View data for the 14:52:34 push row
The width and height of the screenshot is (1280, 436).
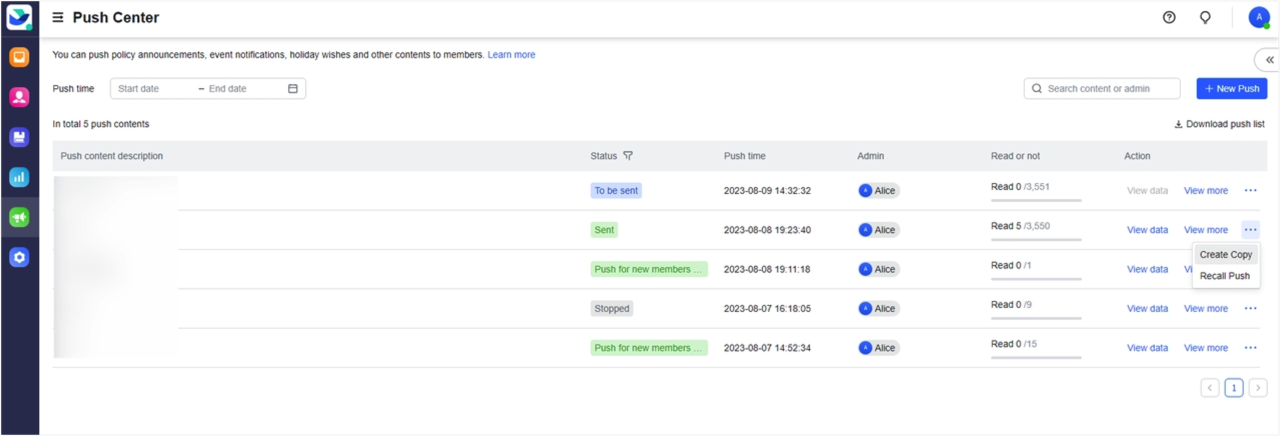pos(1147,348)
